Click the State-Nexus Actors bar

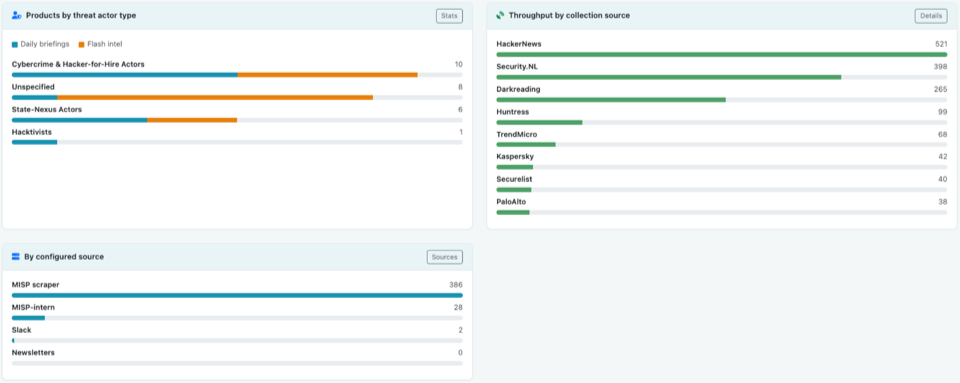coord(237,120)
